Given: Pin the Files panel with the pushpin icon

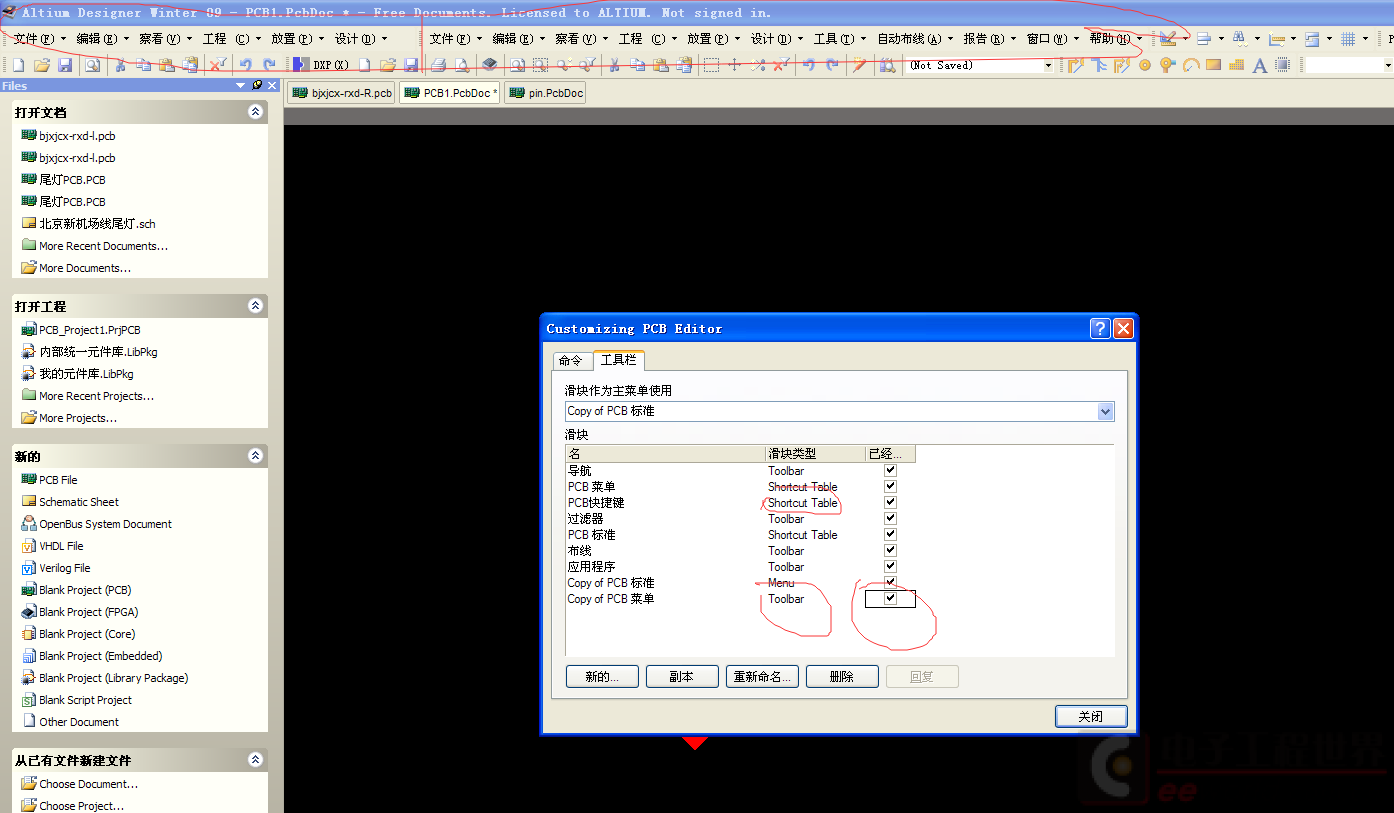Looking at the screenshot, I should tap(257, 86).
